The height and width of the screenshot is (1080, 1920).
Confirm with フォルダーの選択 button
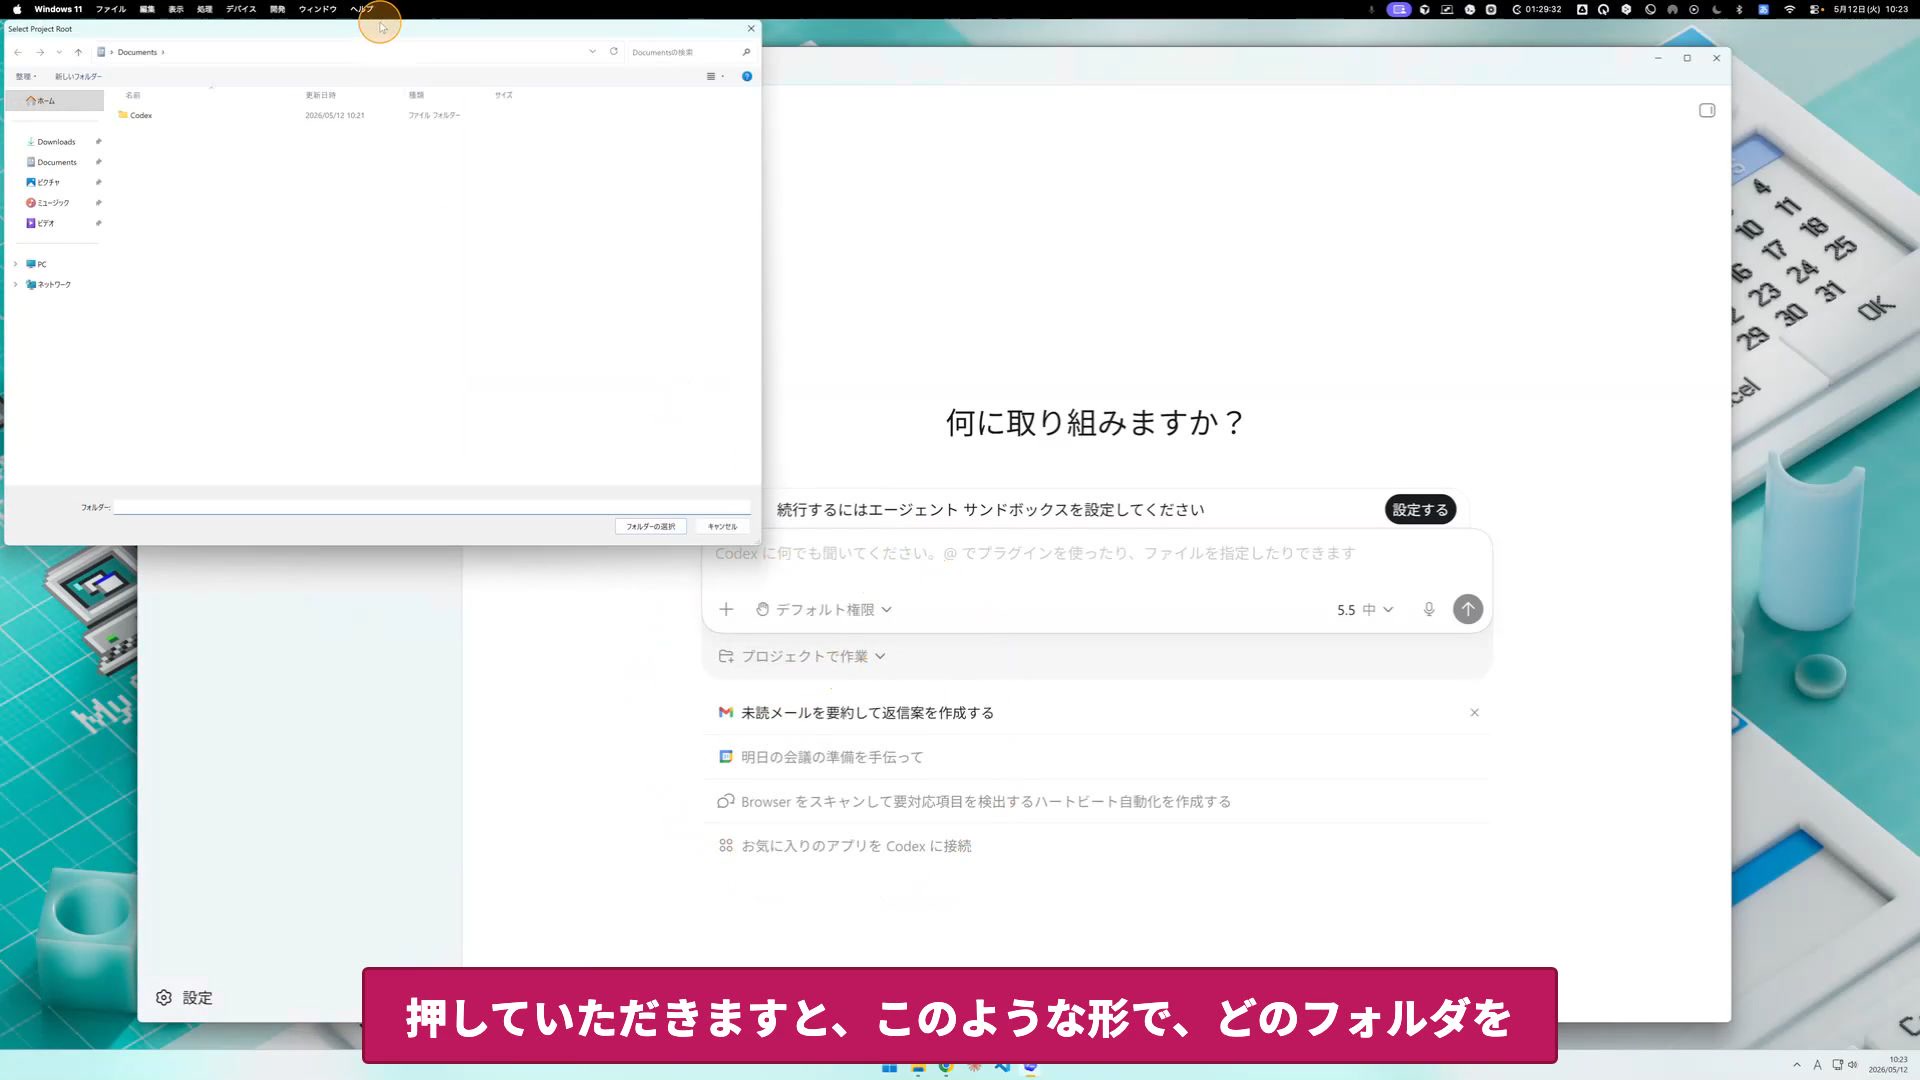pos(651,527)
